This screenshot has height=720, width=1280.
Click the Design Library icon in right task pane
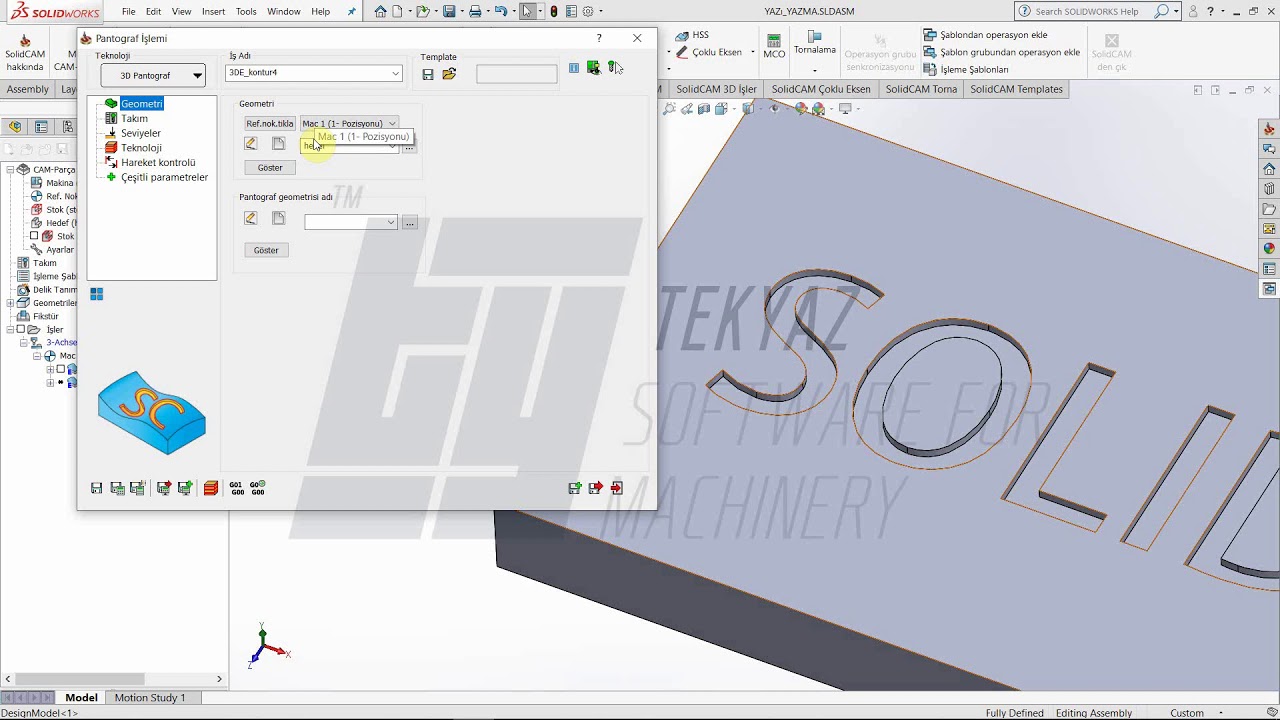tap(1269, 189)
